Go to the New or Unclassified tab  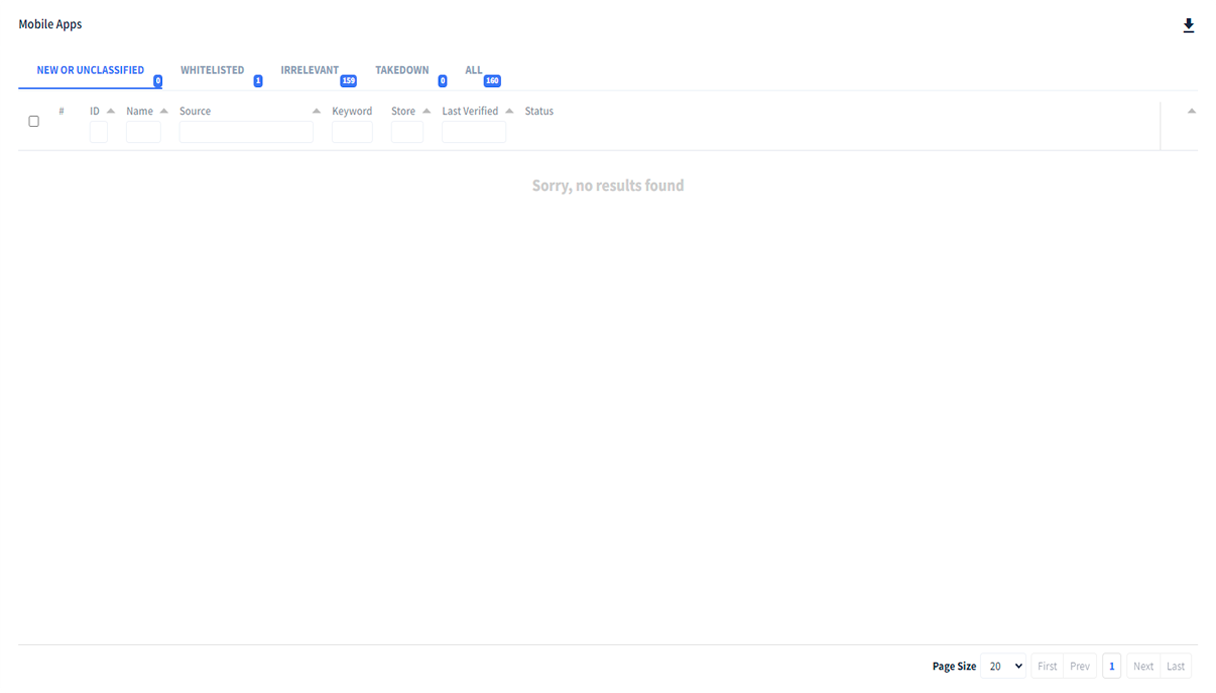coord(90,71)
